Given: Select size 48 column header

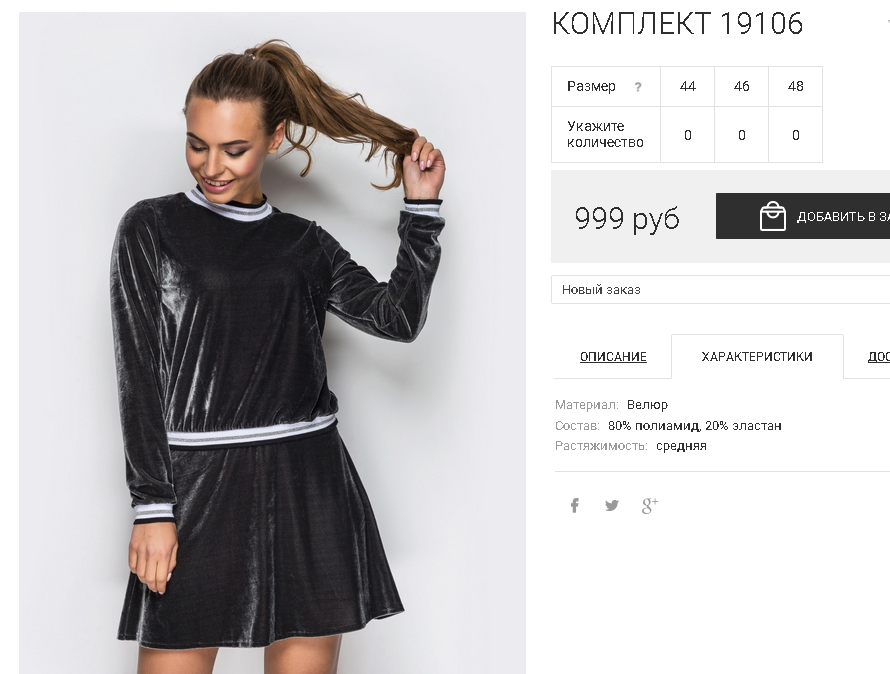Looking at the screenshot, I should (x=795, y=86).
